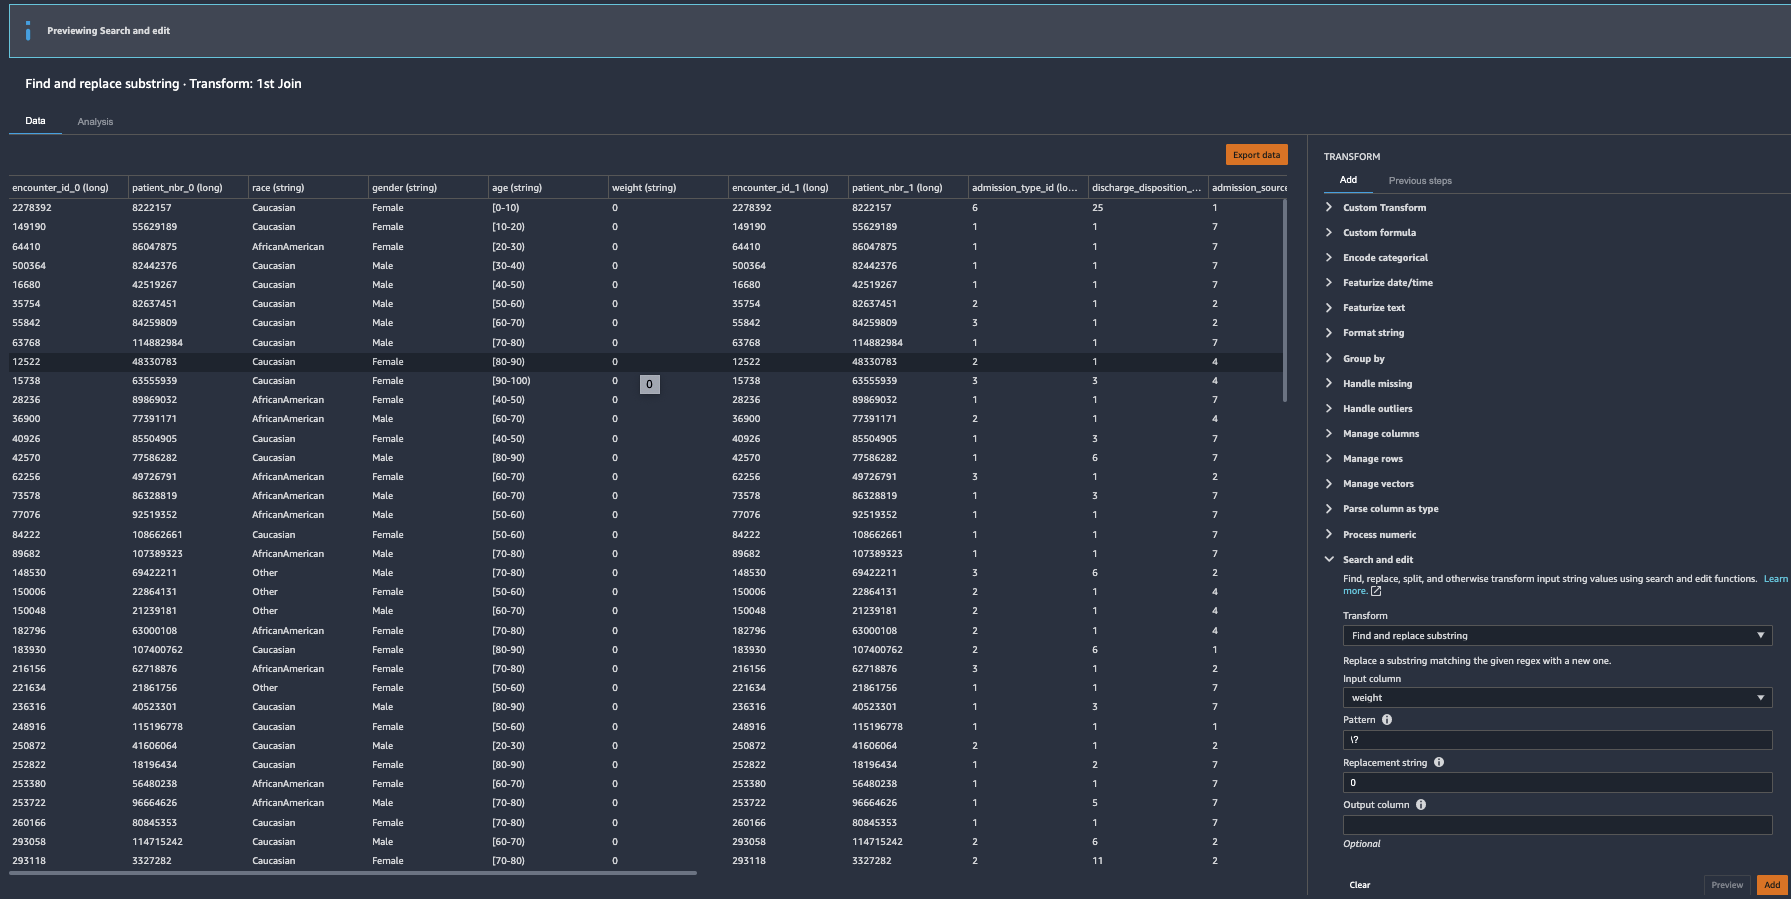Image resolution: width=1791 pixels, height=899 pixels.
Task: Select the cell 3327282 in patient_nbr_0 column
Action: click(152, 861)
